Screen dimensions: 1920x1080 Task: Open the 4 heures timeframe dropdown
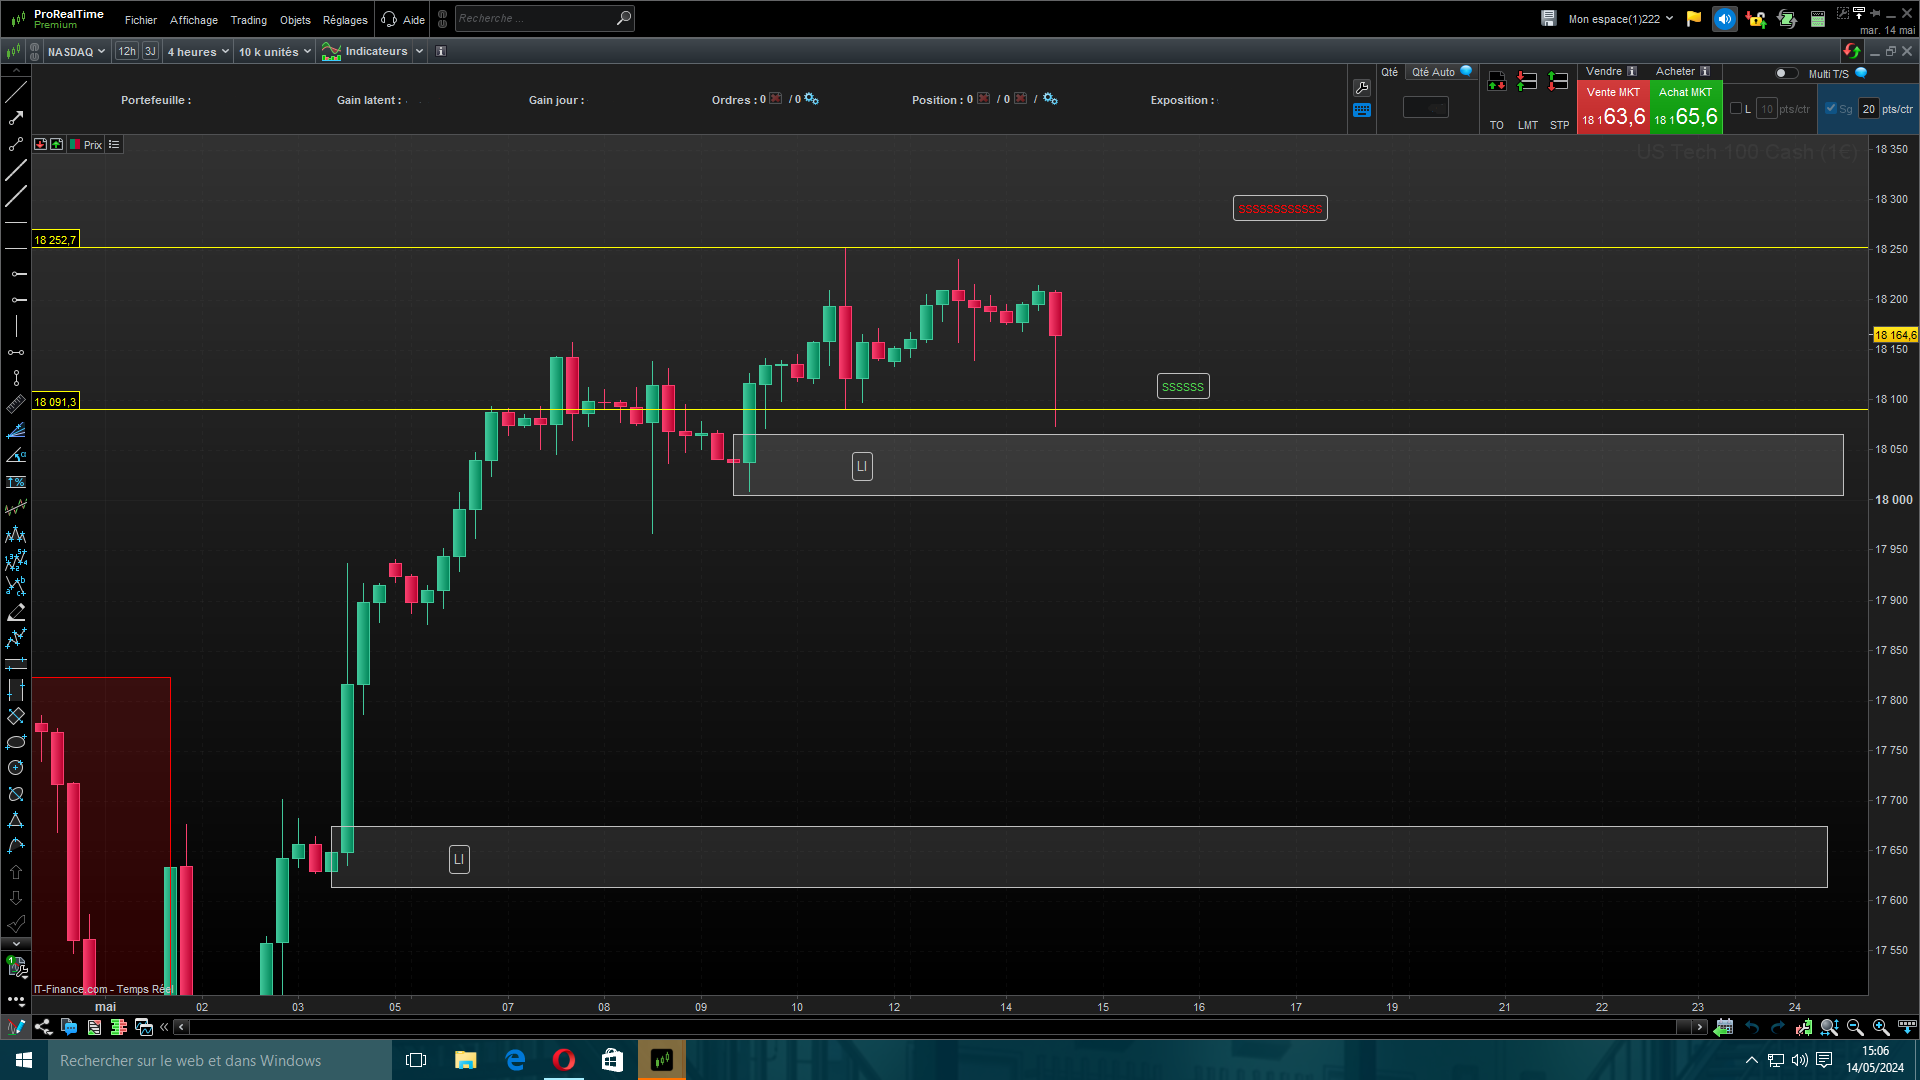coord(198,51)
